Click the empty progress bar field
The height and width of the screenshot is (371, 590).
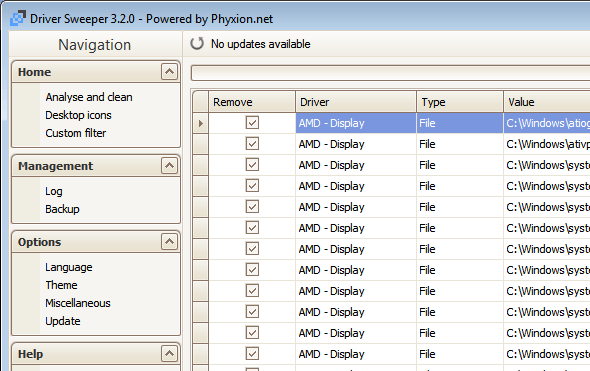390,73
